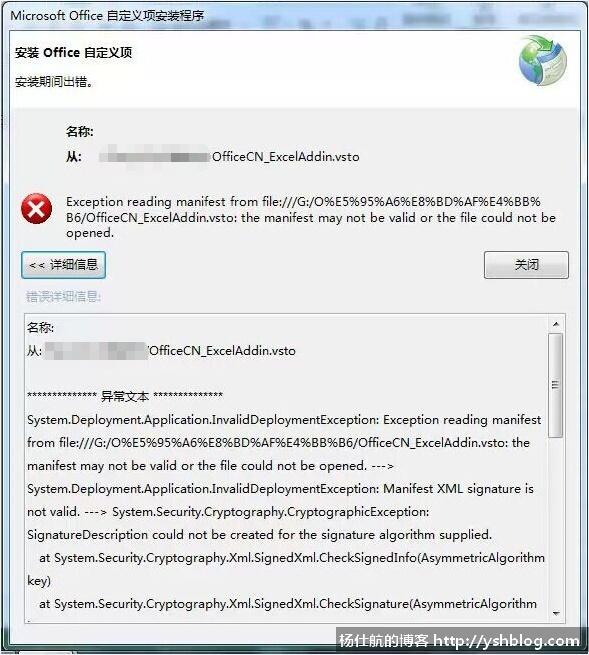This screenshot has height=655, width=589.
Task: Click the Office installer globe icon
Action: pos(543,61)
